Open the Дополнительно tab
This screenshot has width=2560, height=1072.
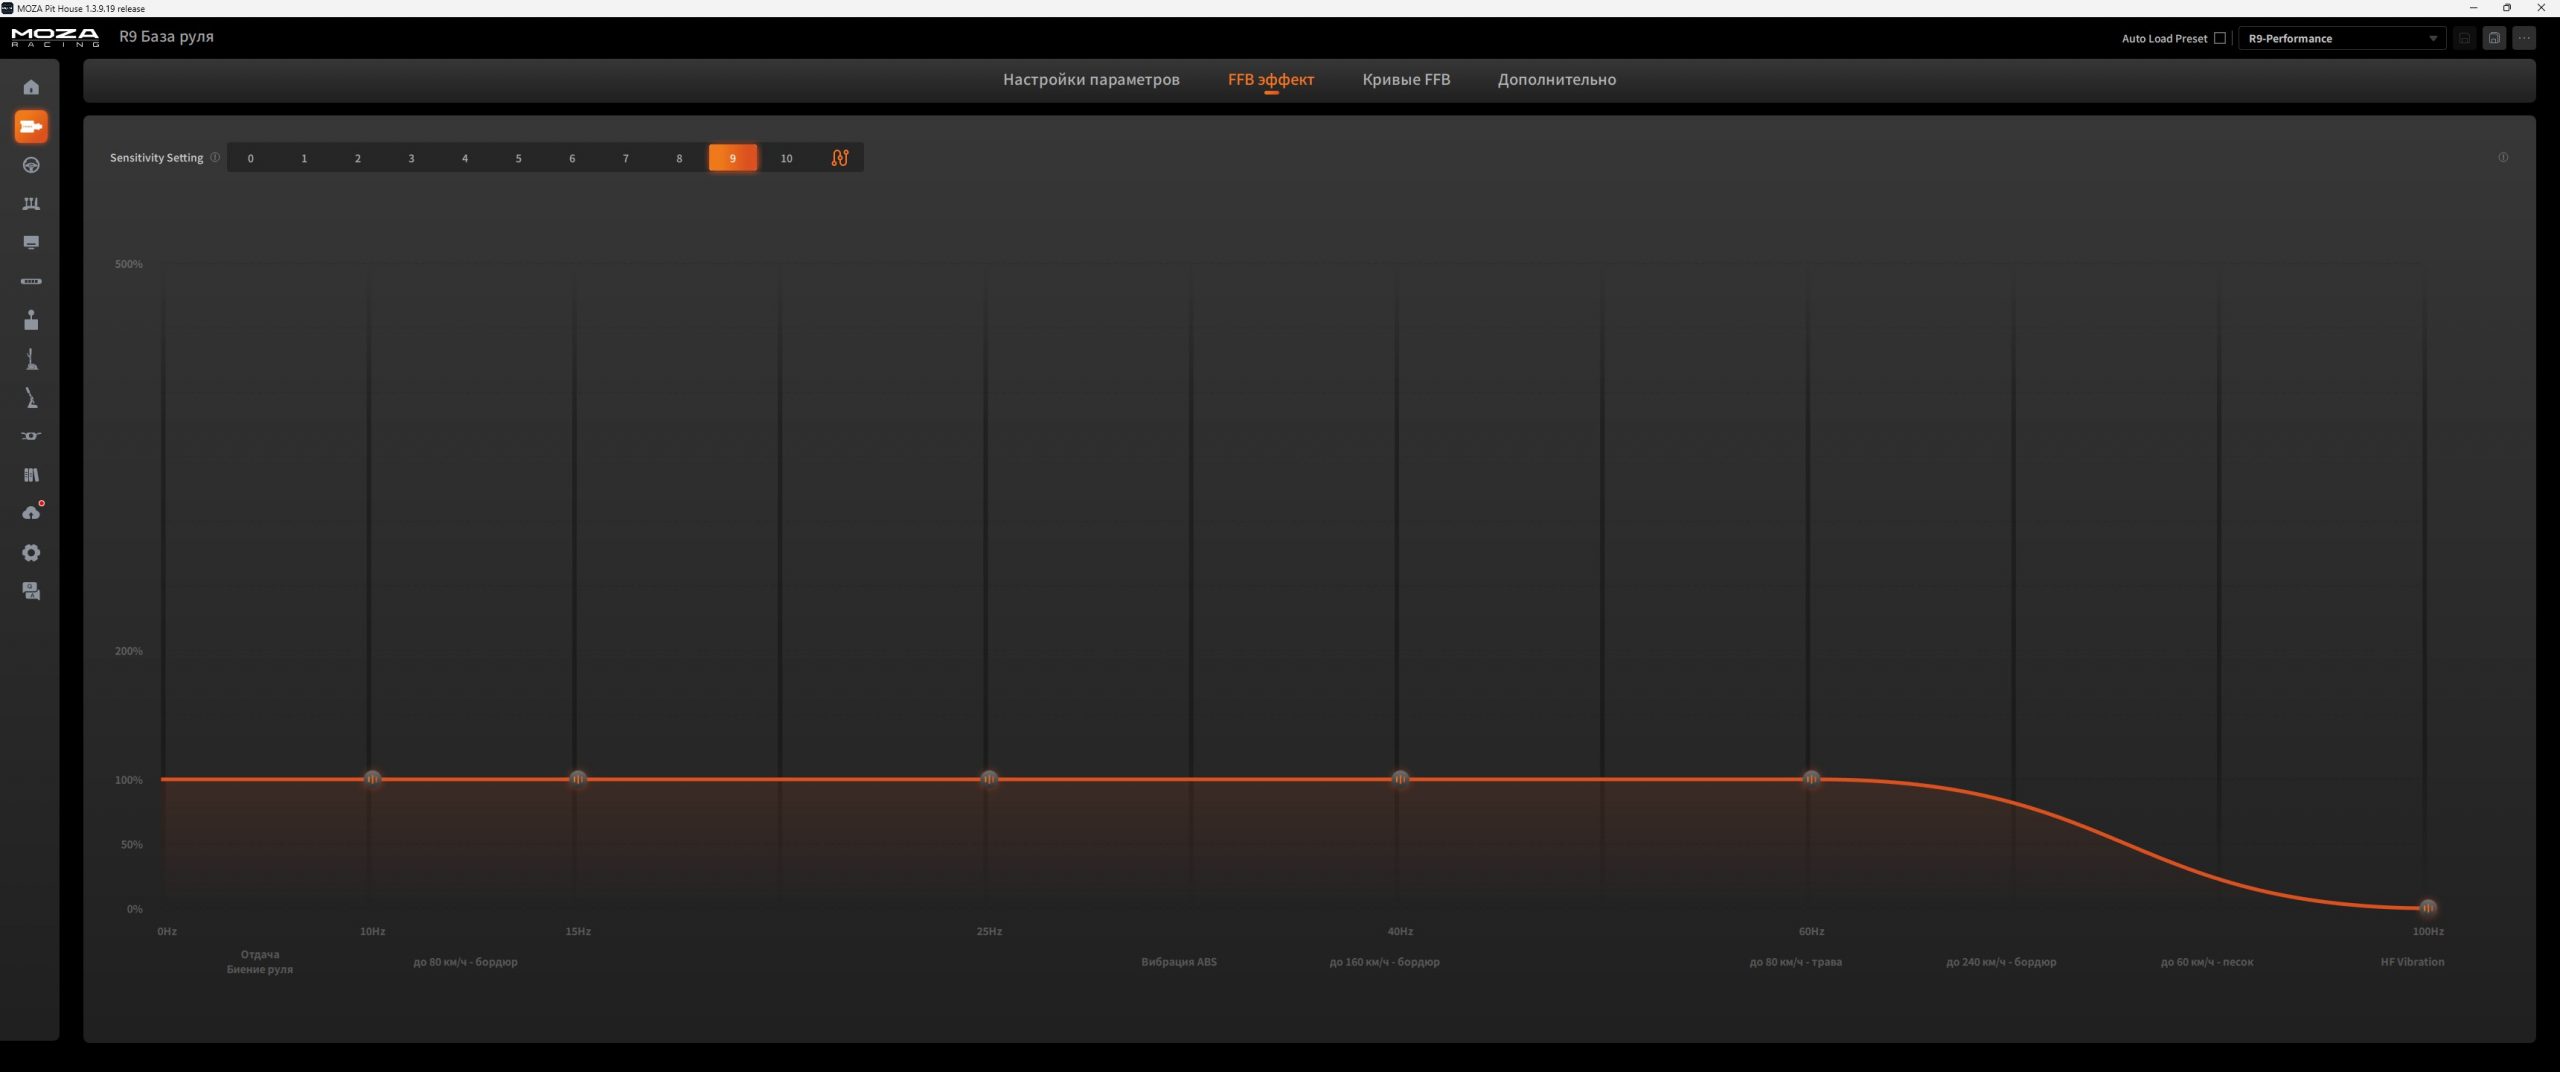pos(1557,80)
